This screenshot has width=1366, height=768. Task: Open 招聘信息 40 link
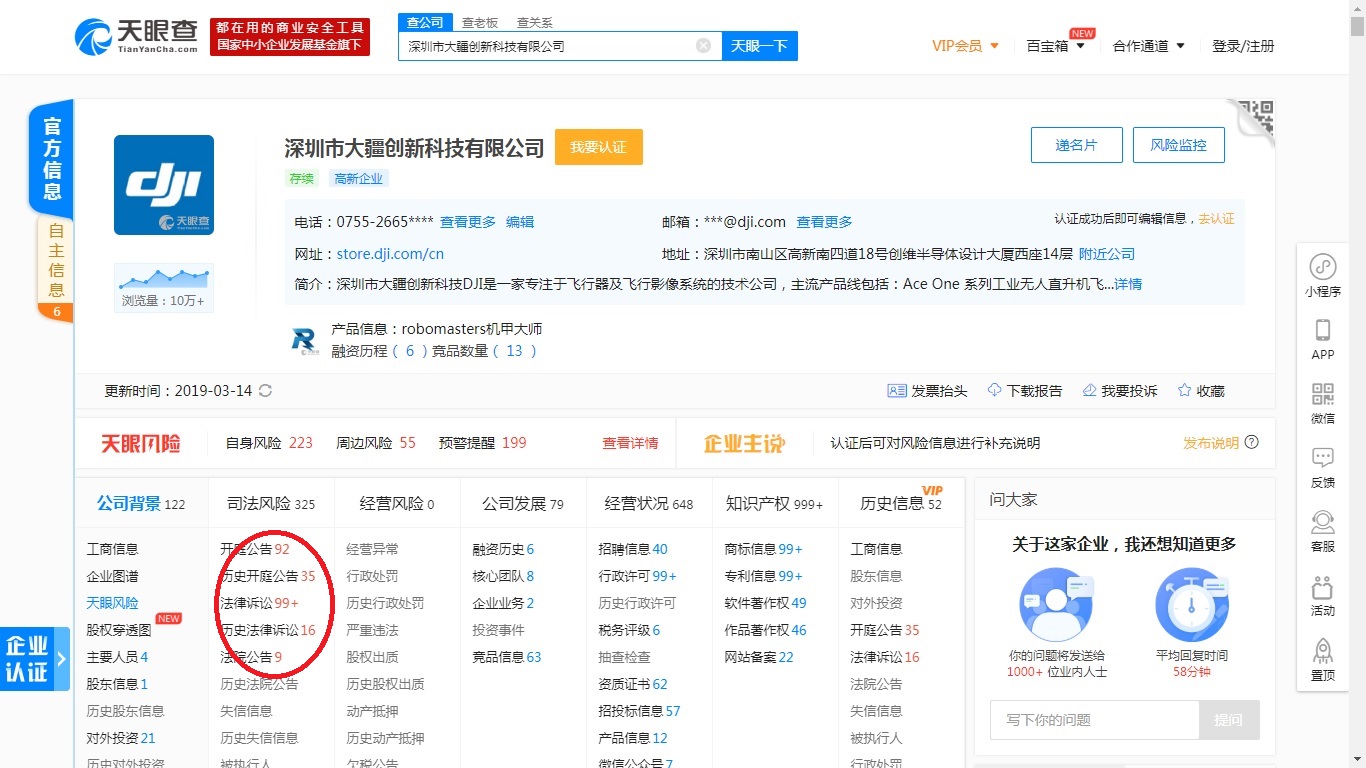[x=633, y=549]
